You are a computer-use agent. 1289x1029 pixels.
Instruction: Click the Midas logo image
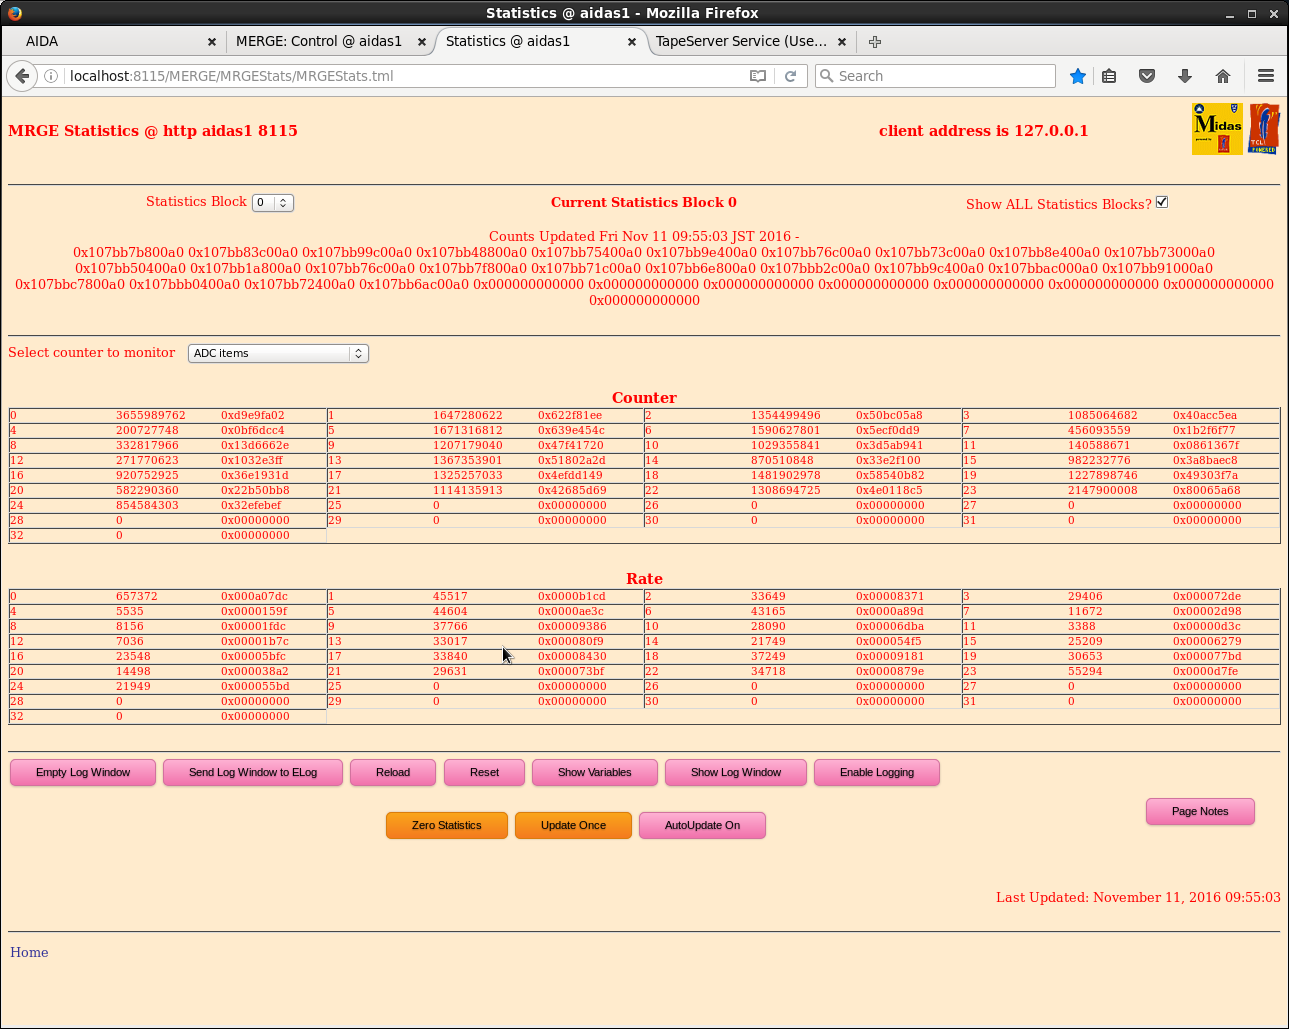pyautogui.click(x=1216, y=129)
